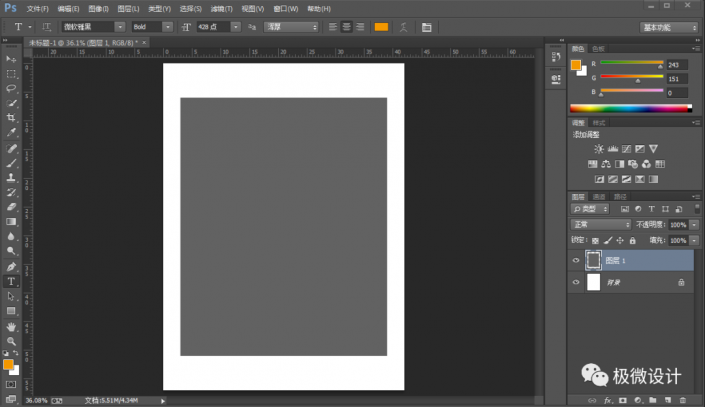Image resolution: width=705 pixels, height=407 pixels.
Task: Select the Zoom tool in toolbox
Action: point(11,340)
